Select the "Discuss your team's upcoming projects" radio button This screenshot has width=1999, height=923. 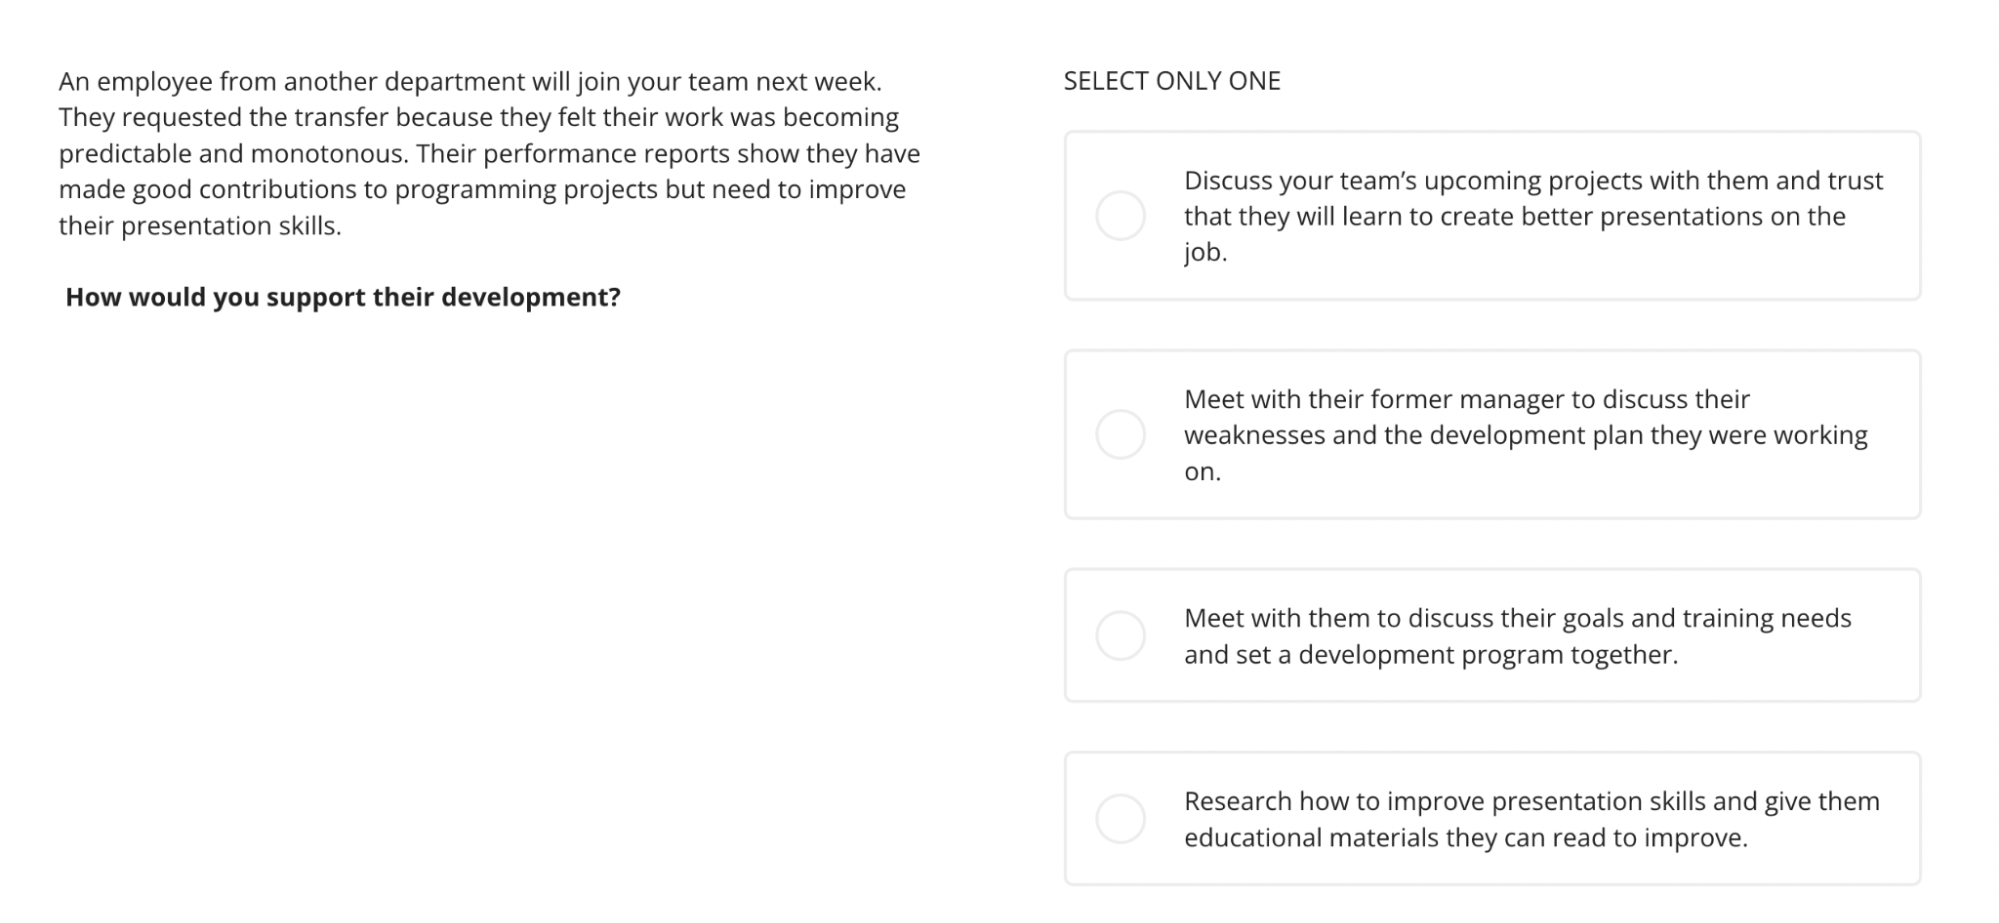click(1120, 216)
